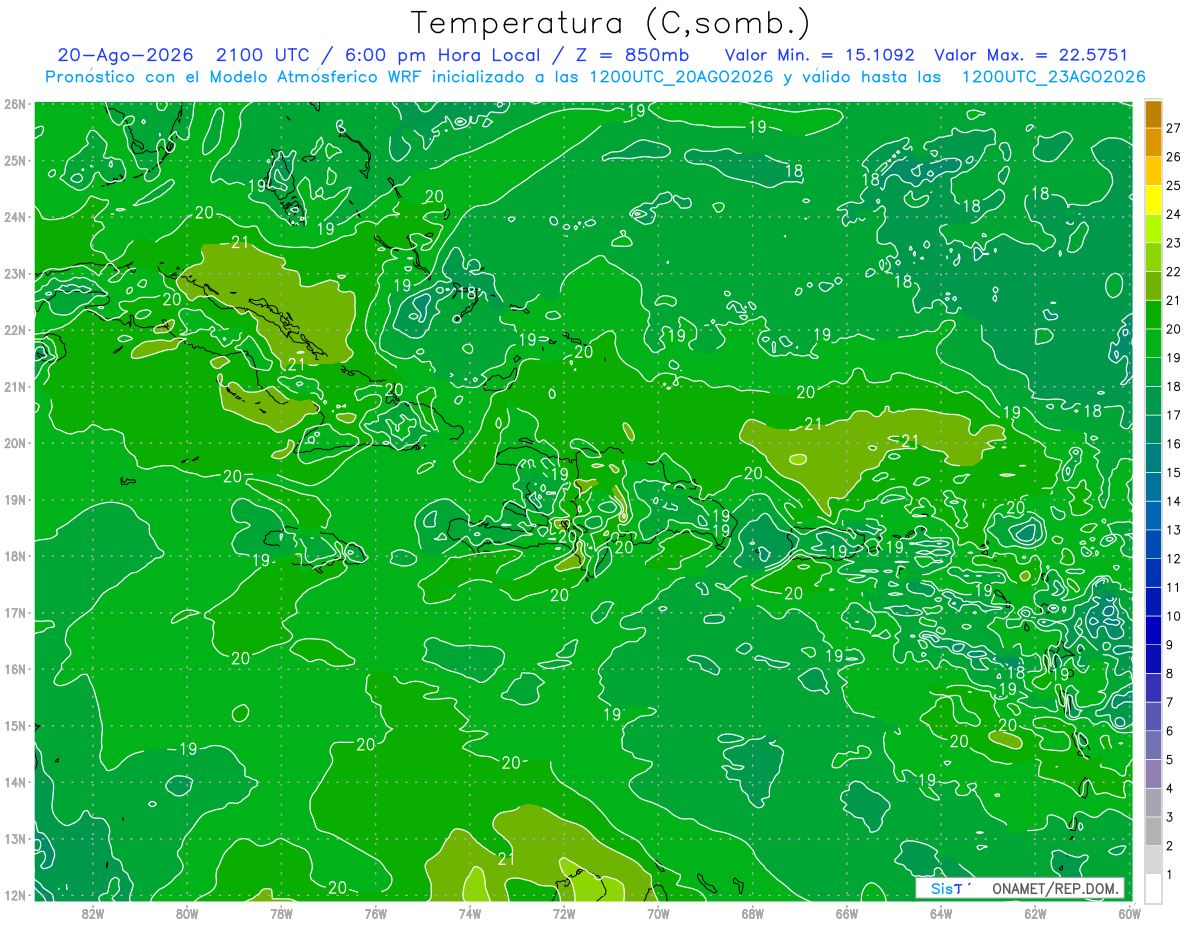
Task: Click the purple swatch between 4 and 5
Action: [x=1153, y=773]
